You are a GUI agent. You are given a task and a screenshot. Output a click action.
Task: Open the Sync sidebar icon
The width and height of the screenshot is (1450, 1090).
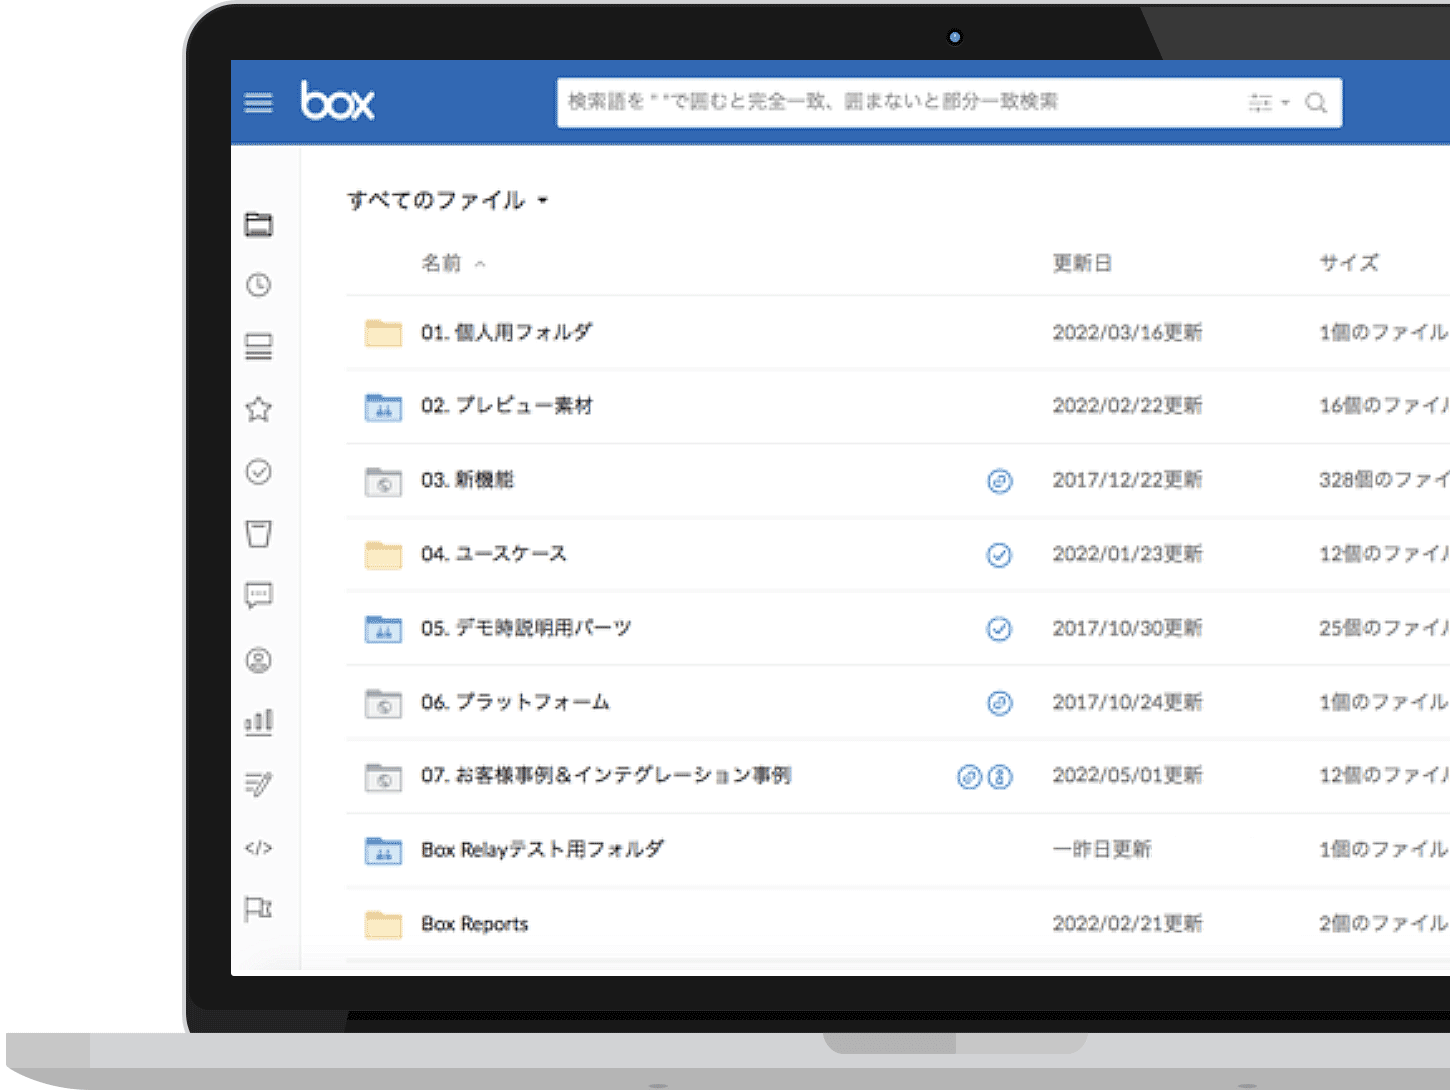(258, 347)
